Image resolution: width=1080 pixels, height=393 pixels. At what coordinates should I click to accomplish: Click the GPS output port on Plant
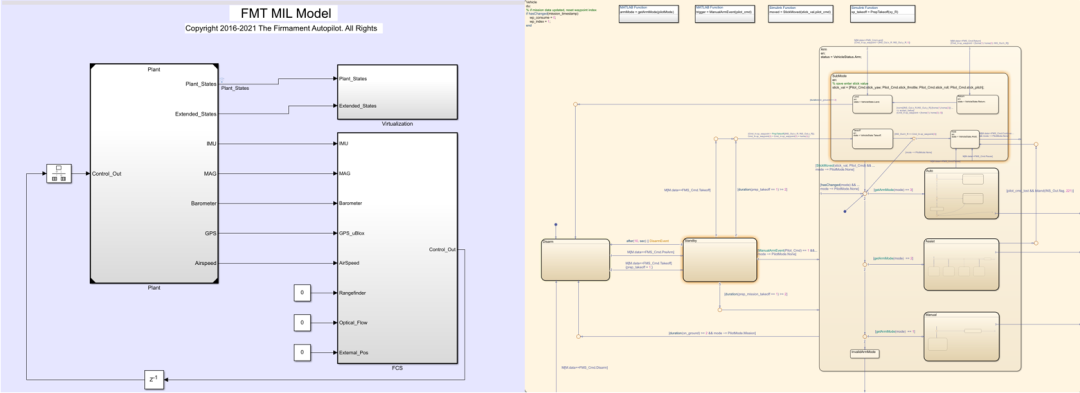point(211,233)
